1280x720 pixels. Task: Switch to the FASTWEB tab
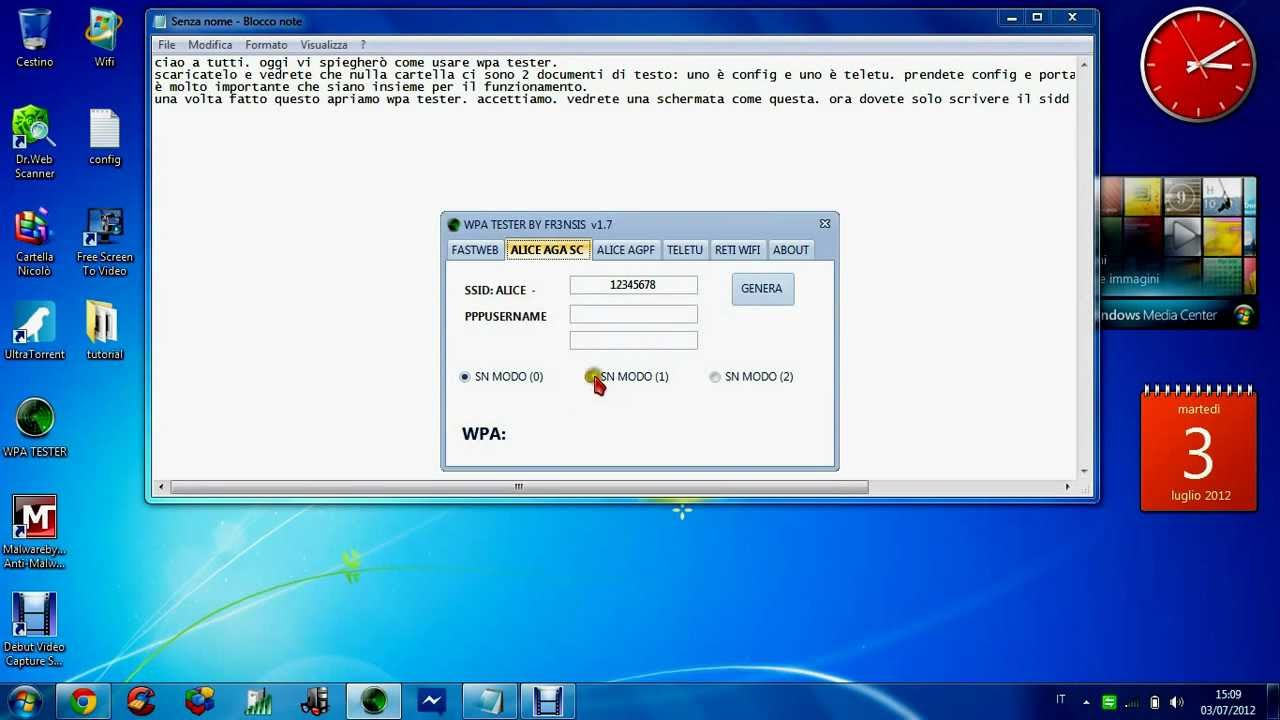point(475,250)
